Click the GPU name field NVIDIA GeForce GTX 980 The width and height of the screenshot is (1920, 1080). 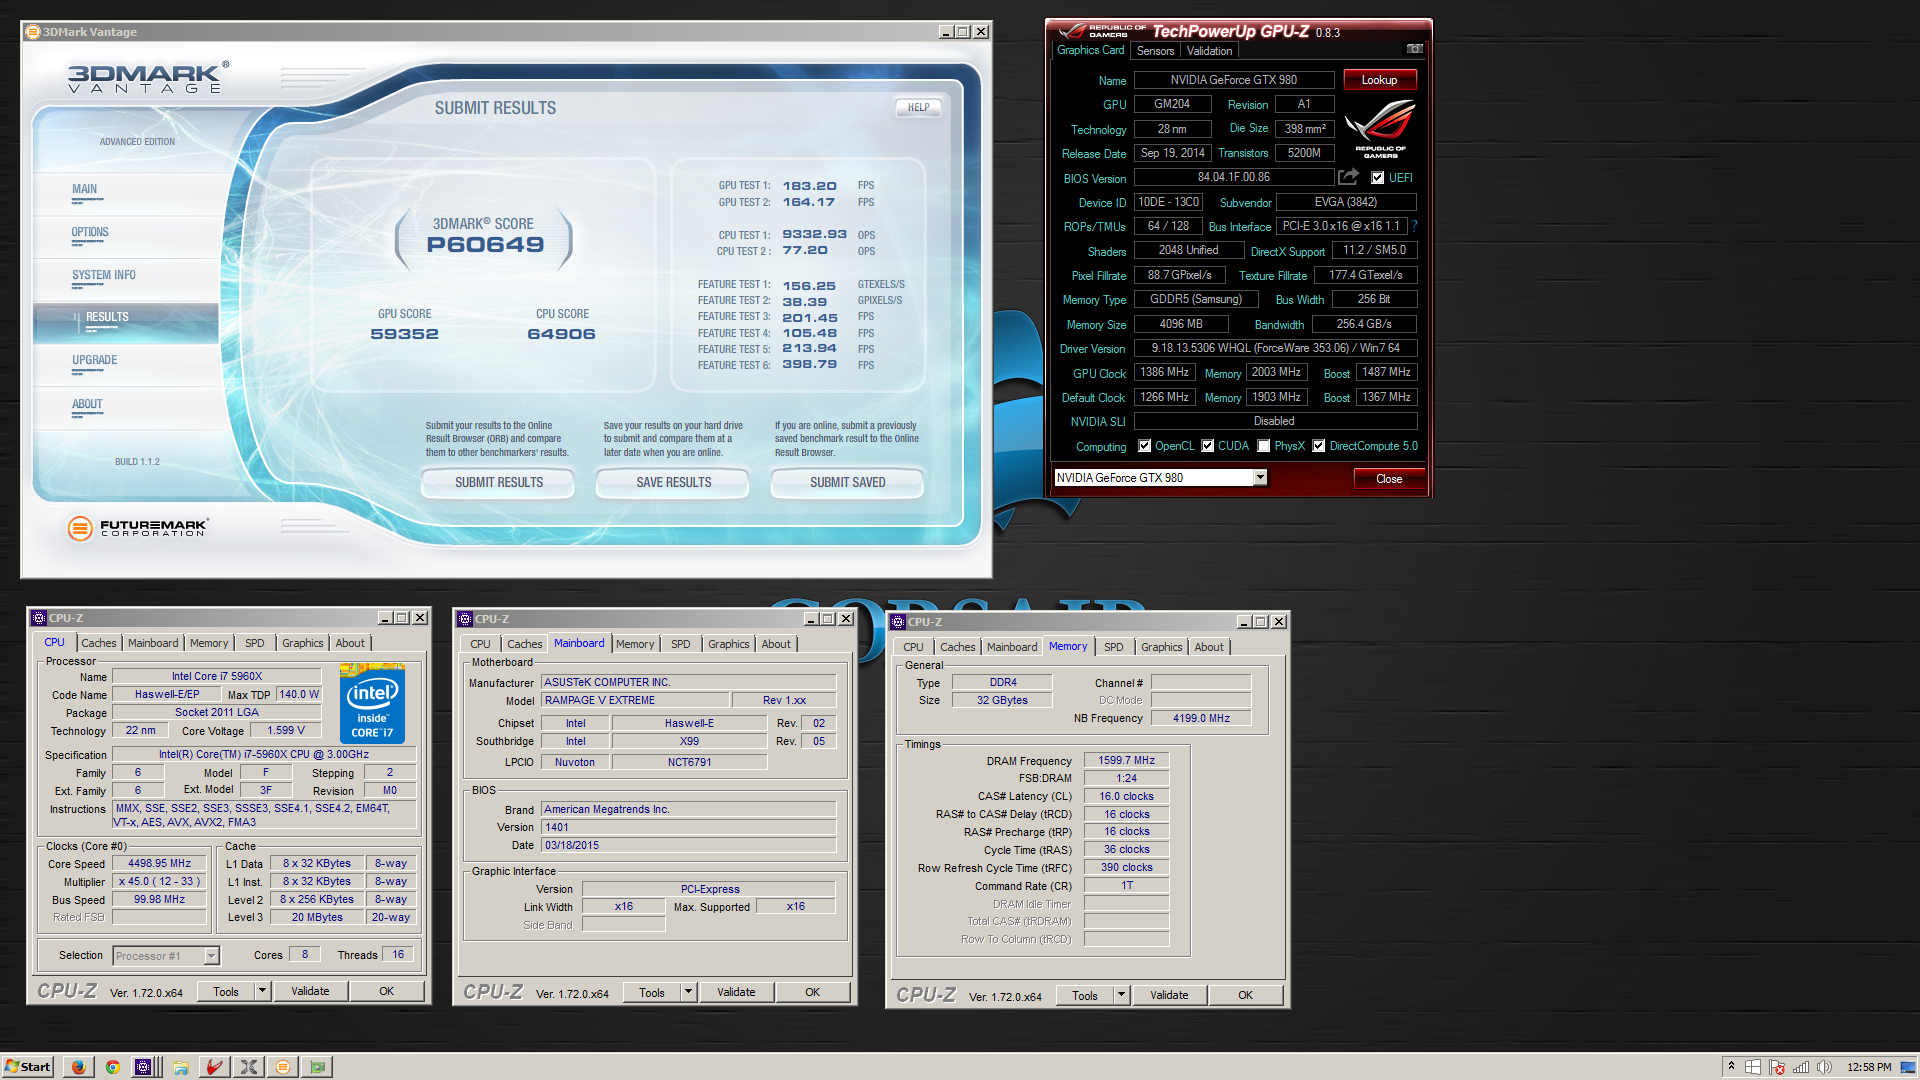1234,80
